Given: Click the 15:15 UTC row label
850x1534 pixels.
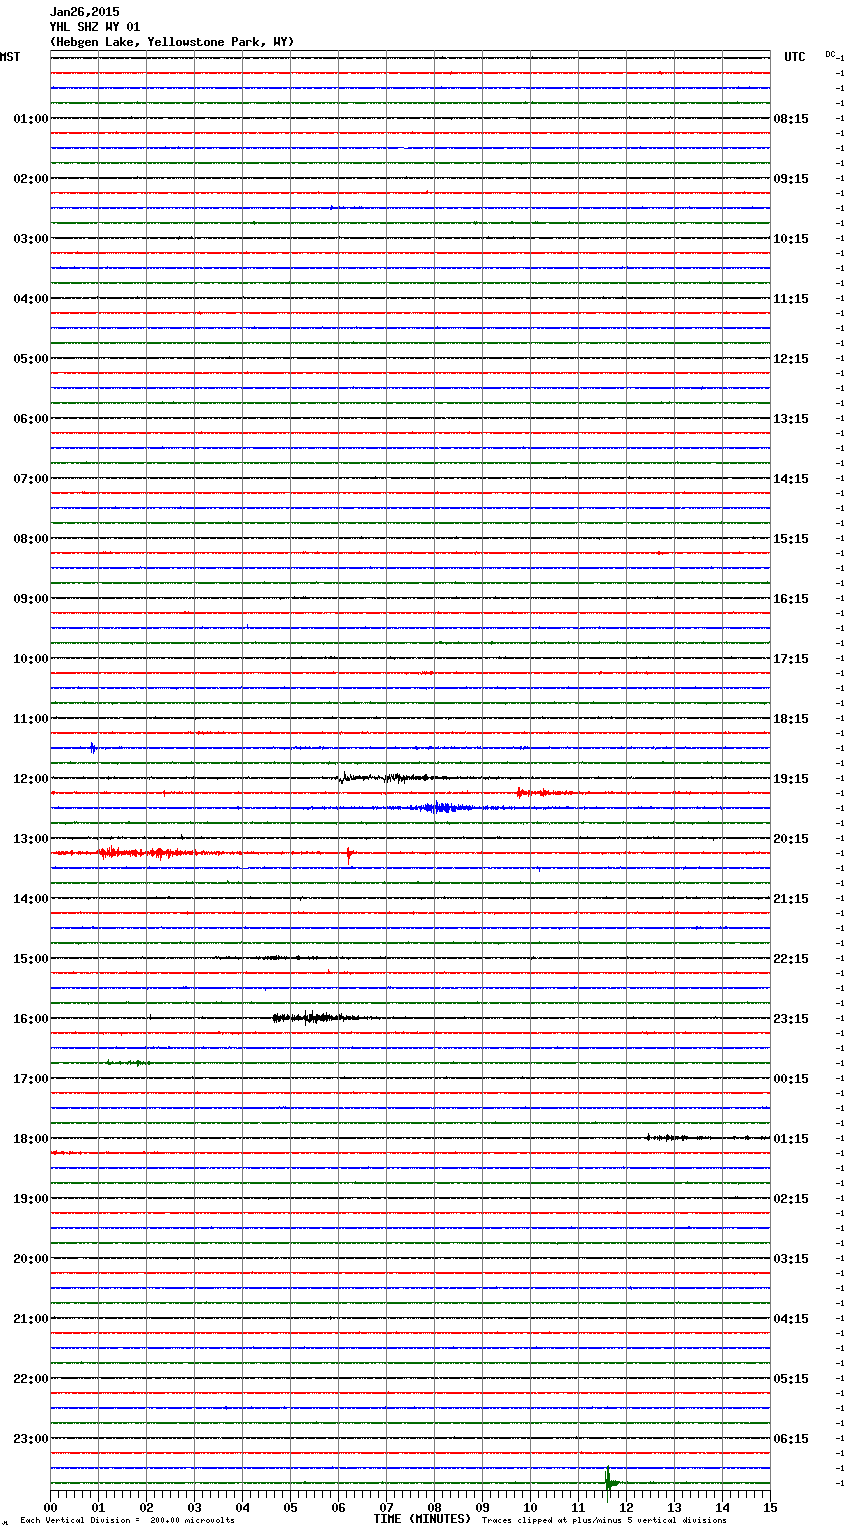Looking at the screenshot, I should 791,539.
